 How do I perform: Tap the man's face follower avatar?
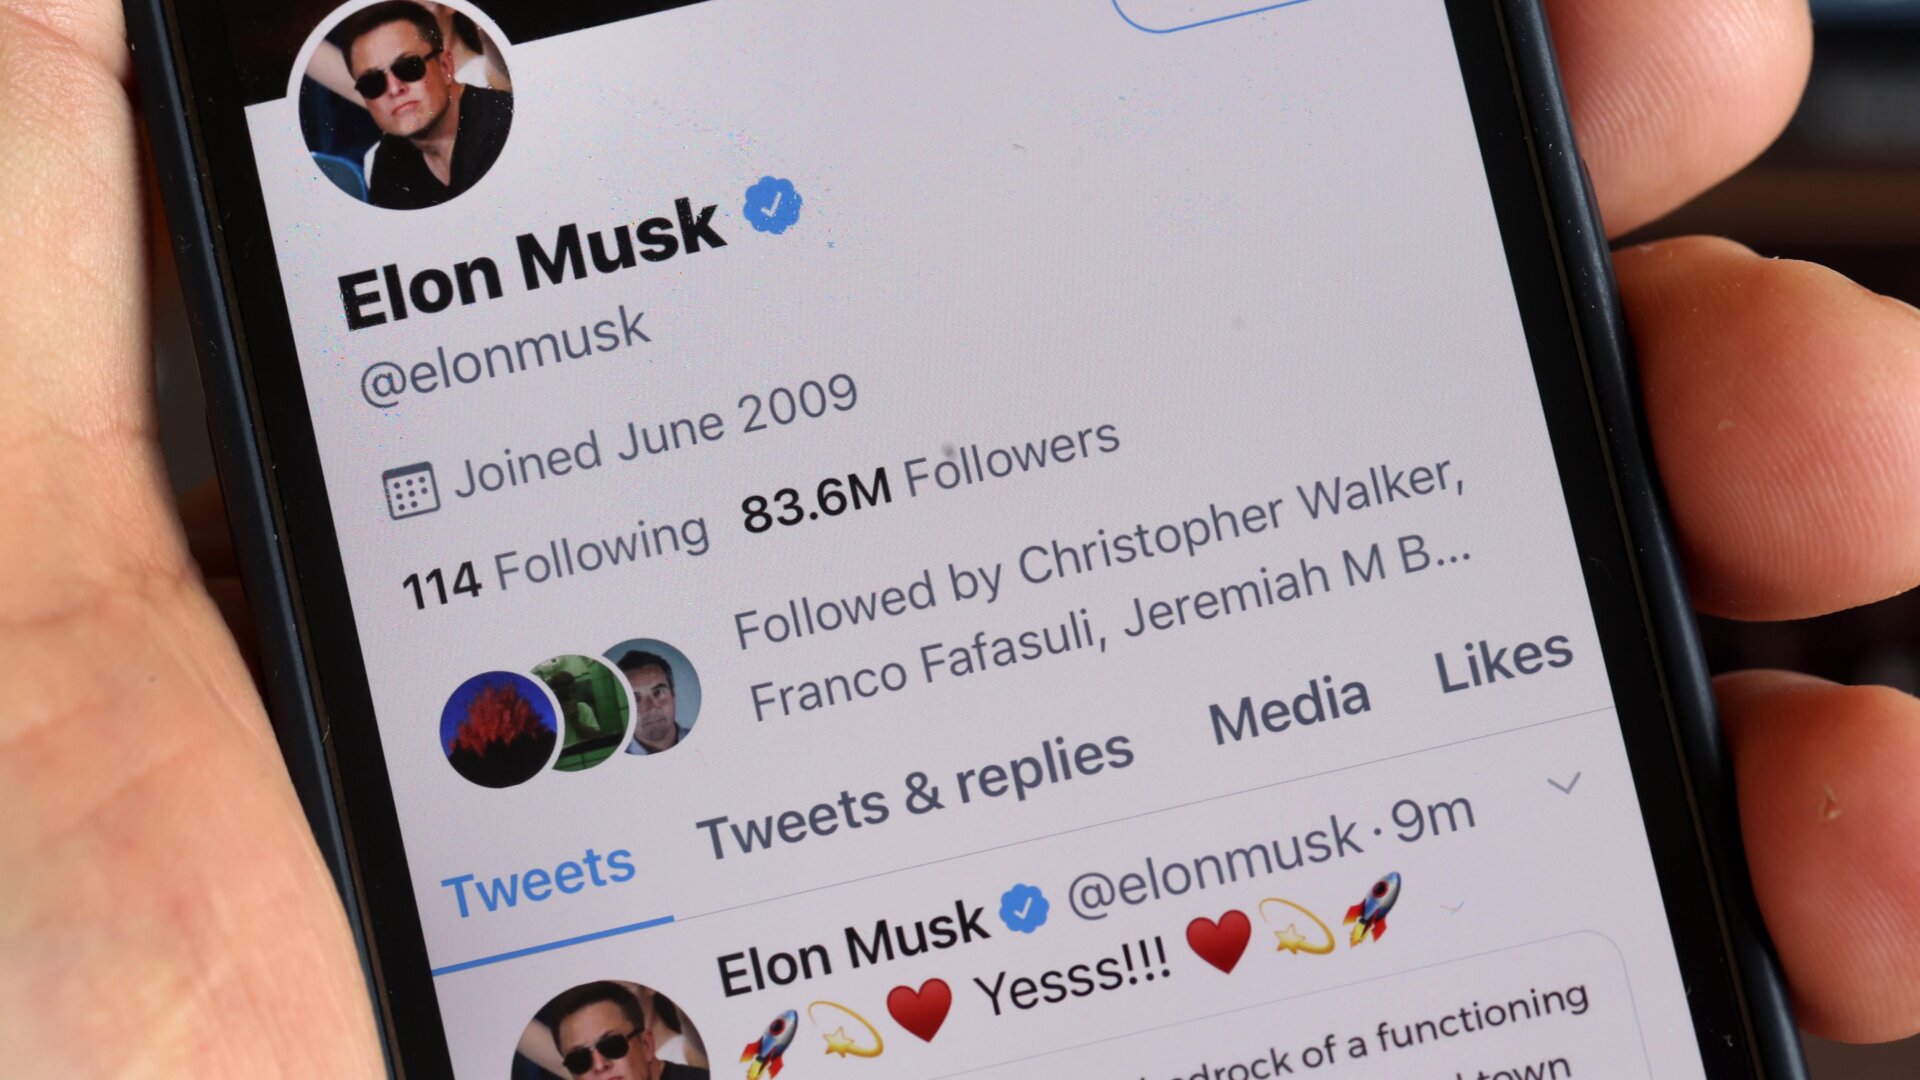[655, 696]
